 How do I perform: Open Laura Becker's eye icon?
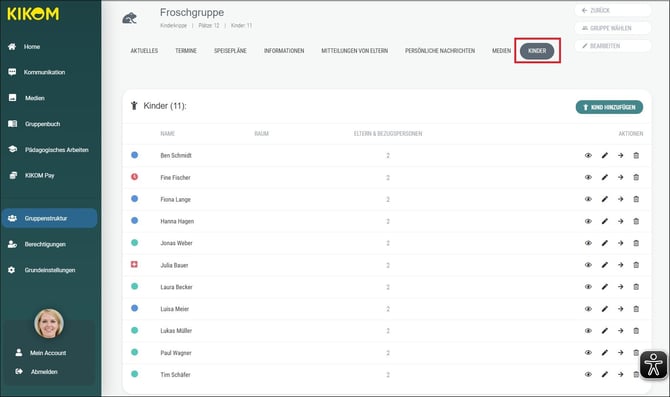click(x=588, y=287)
